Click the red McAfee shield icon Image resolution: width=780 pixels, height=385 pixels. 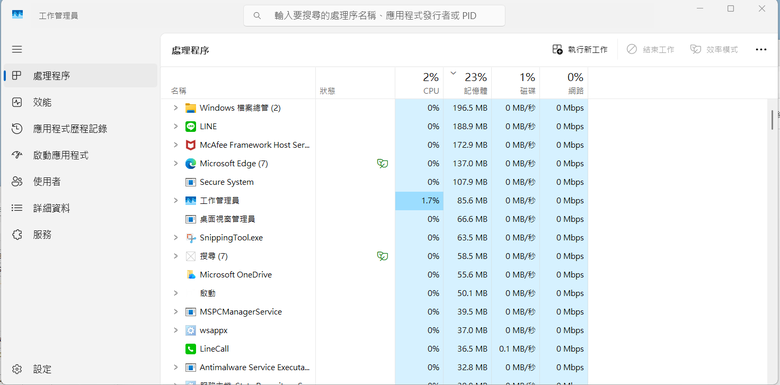[x=191, y=145]
